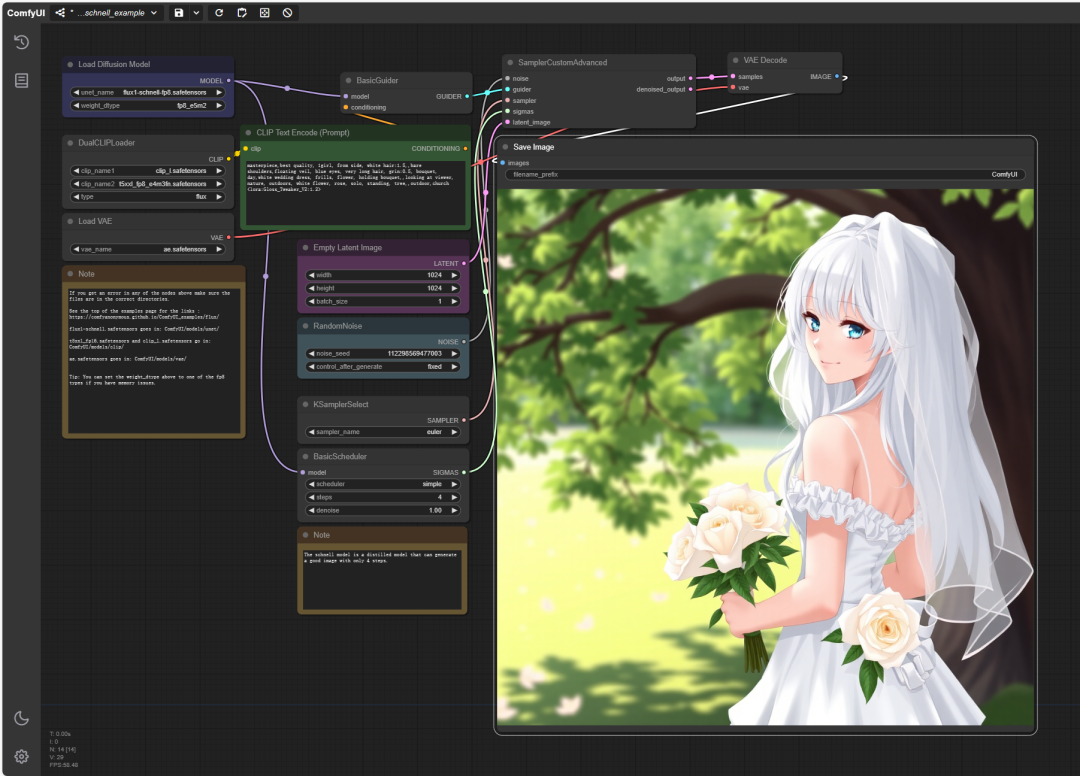Click the MODEL output slot on Load Diffusion Model
This screenshot has height=776, width=1080.
(229, 81)
